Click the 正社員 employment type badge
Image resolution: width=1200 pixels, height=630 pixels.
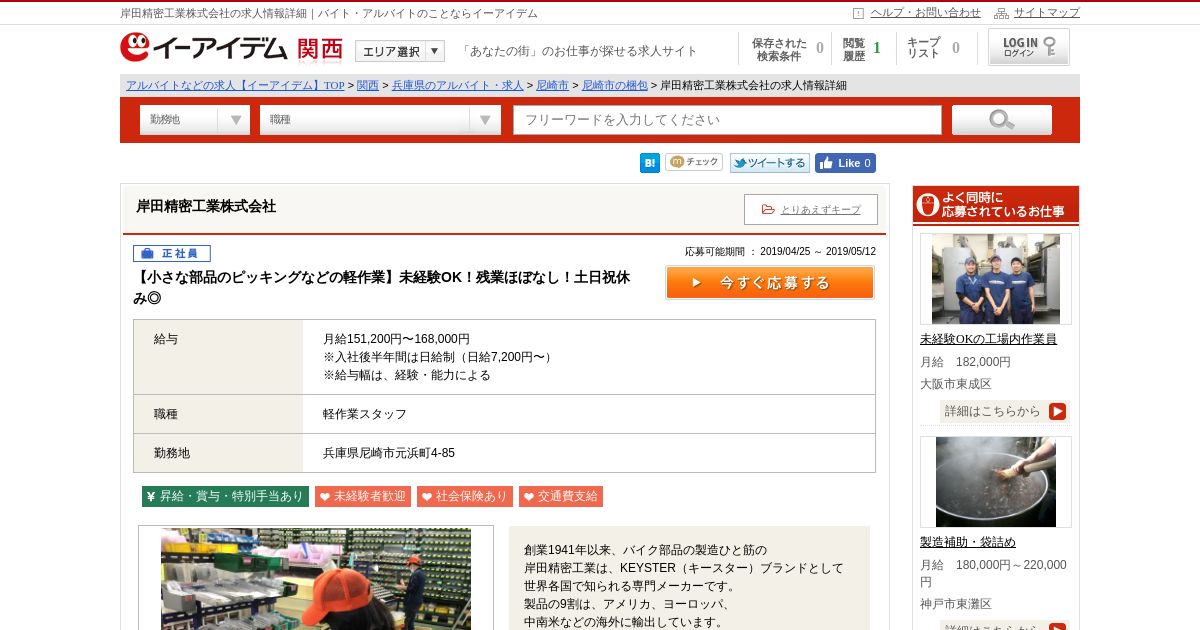click(x=172, y=254)
